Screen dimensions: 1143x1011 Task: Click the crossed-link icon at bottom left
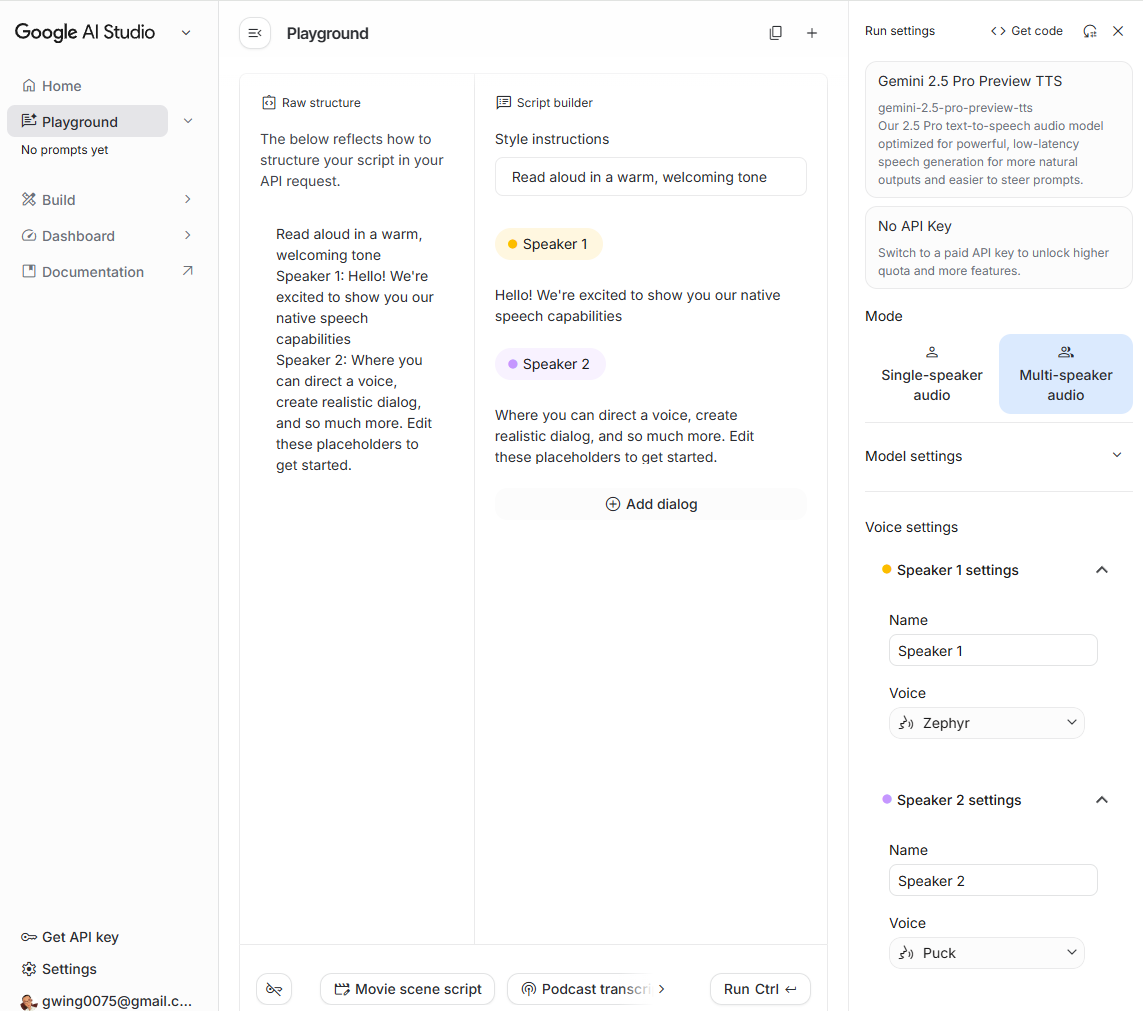[x=274, y=989]
